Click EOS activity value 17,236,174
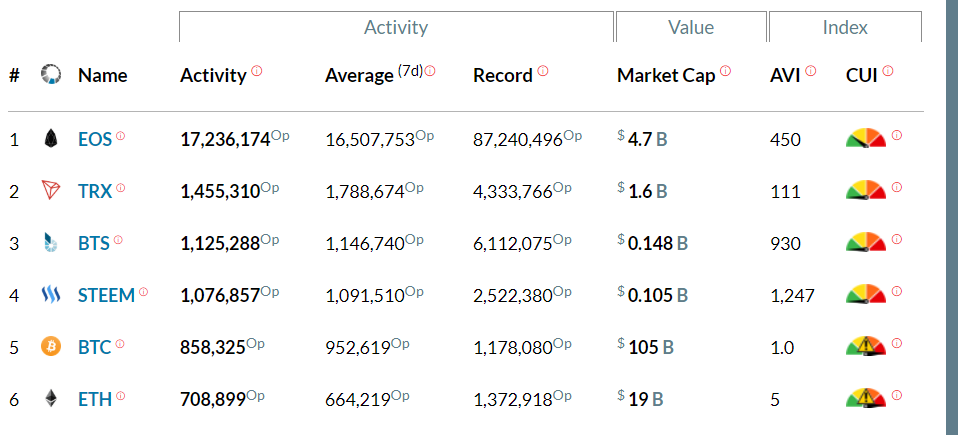The image size is (958, 435). 225,140
